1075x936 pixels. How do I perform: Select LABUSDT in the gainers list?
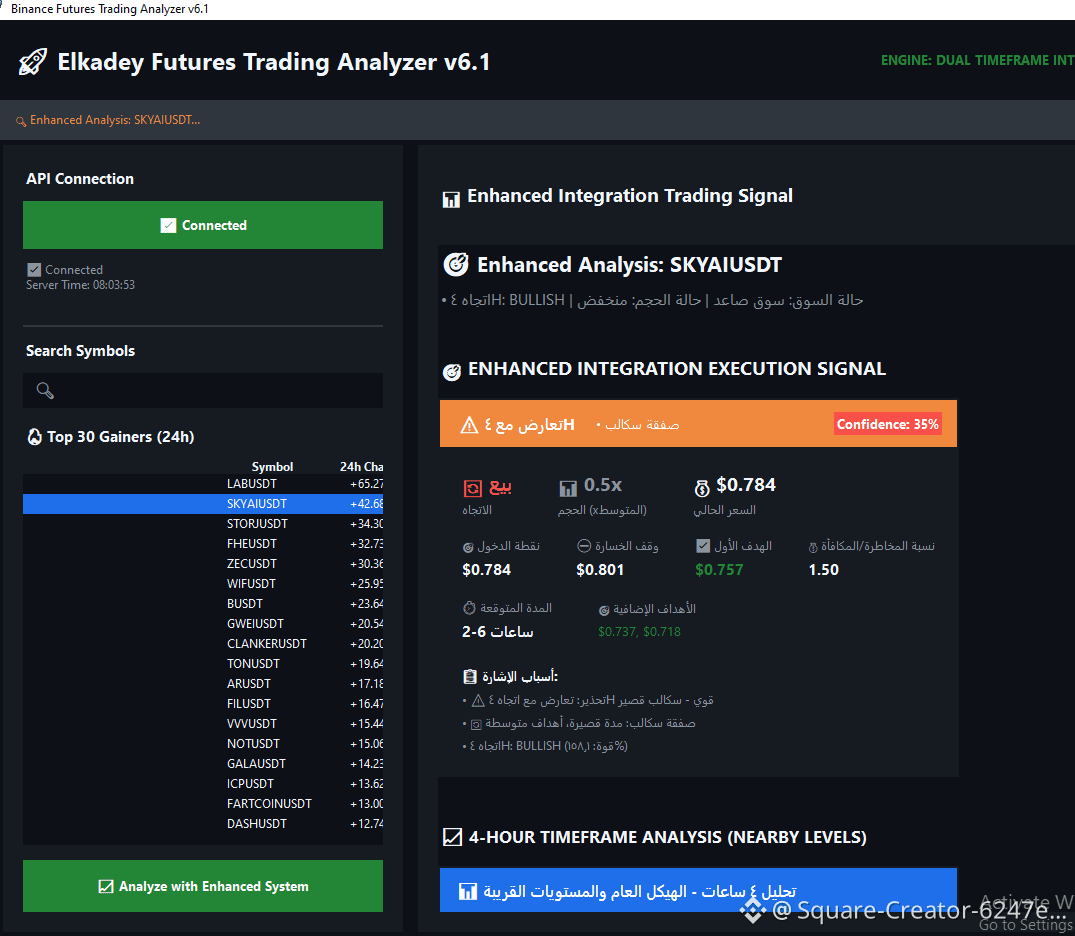click(203, 484)
